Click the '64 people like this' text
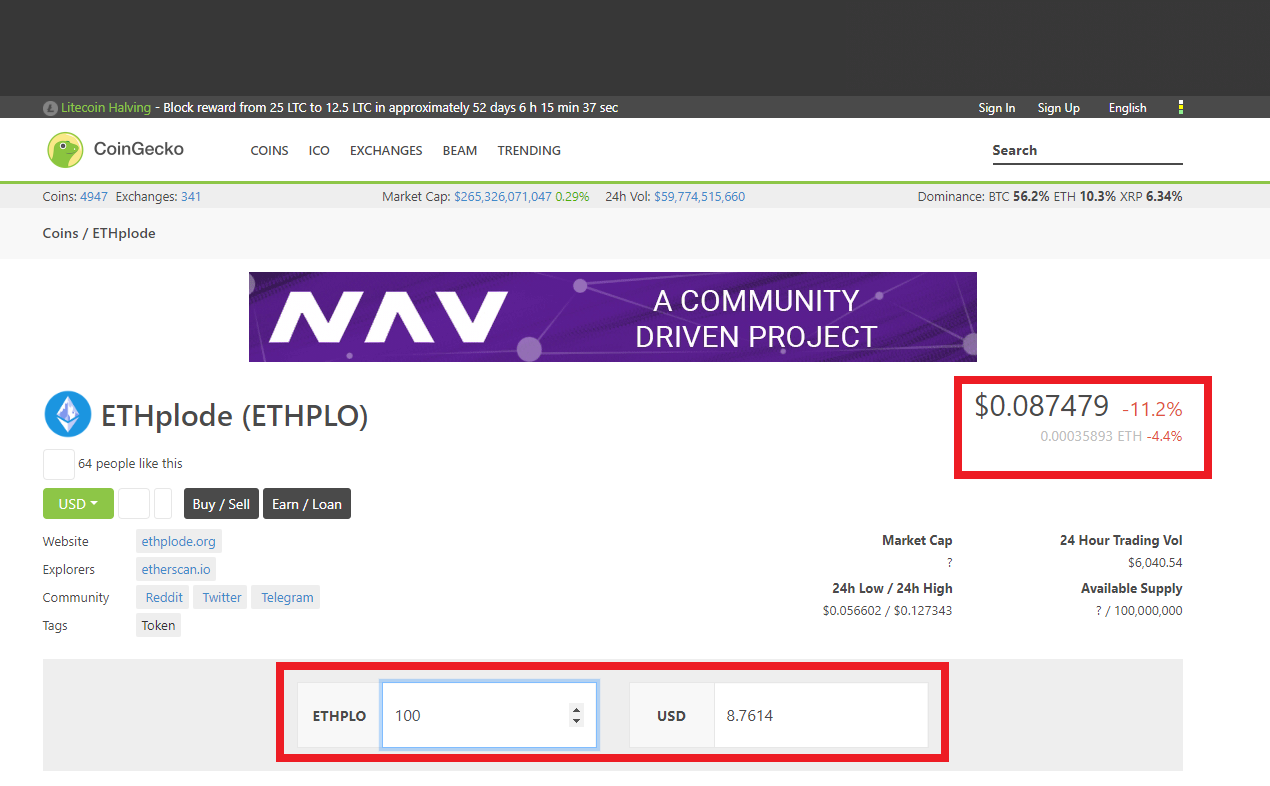This screenshot has width=1270, height=786. tap(130, 464)
